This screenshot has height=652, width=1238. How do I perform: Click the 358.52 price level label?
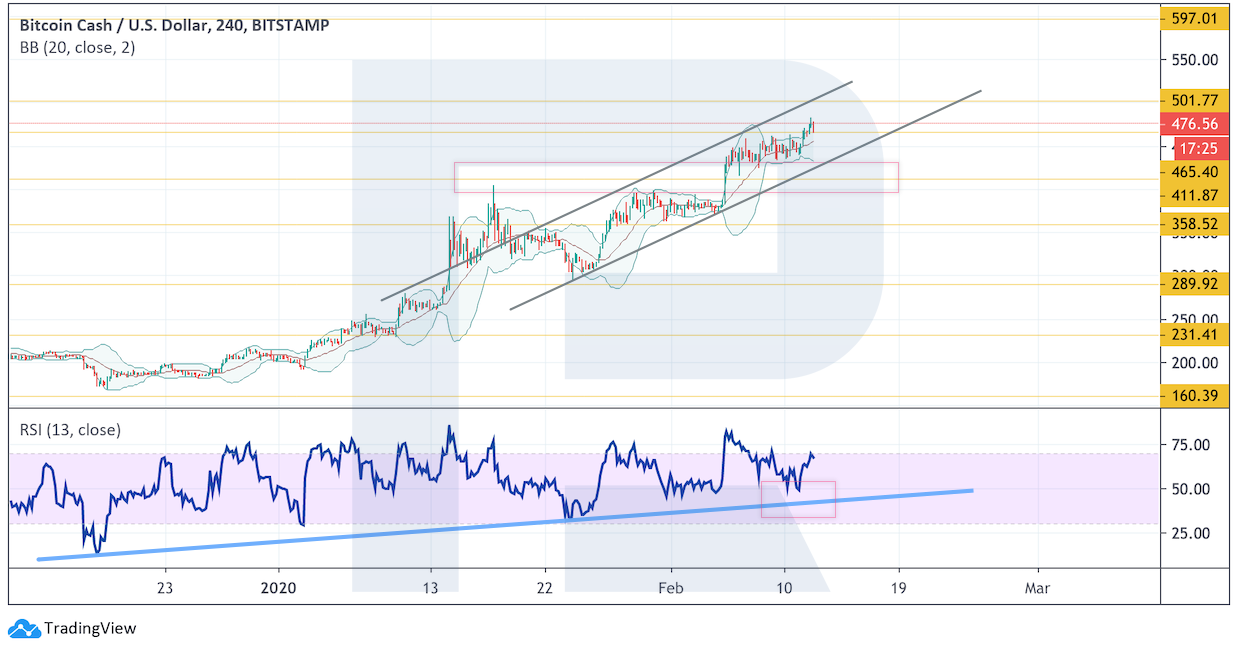tap(1194, 225)
